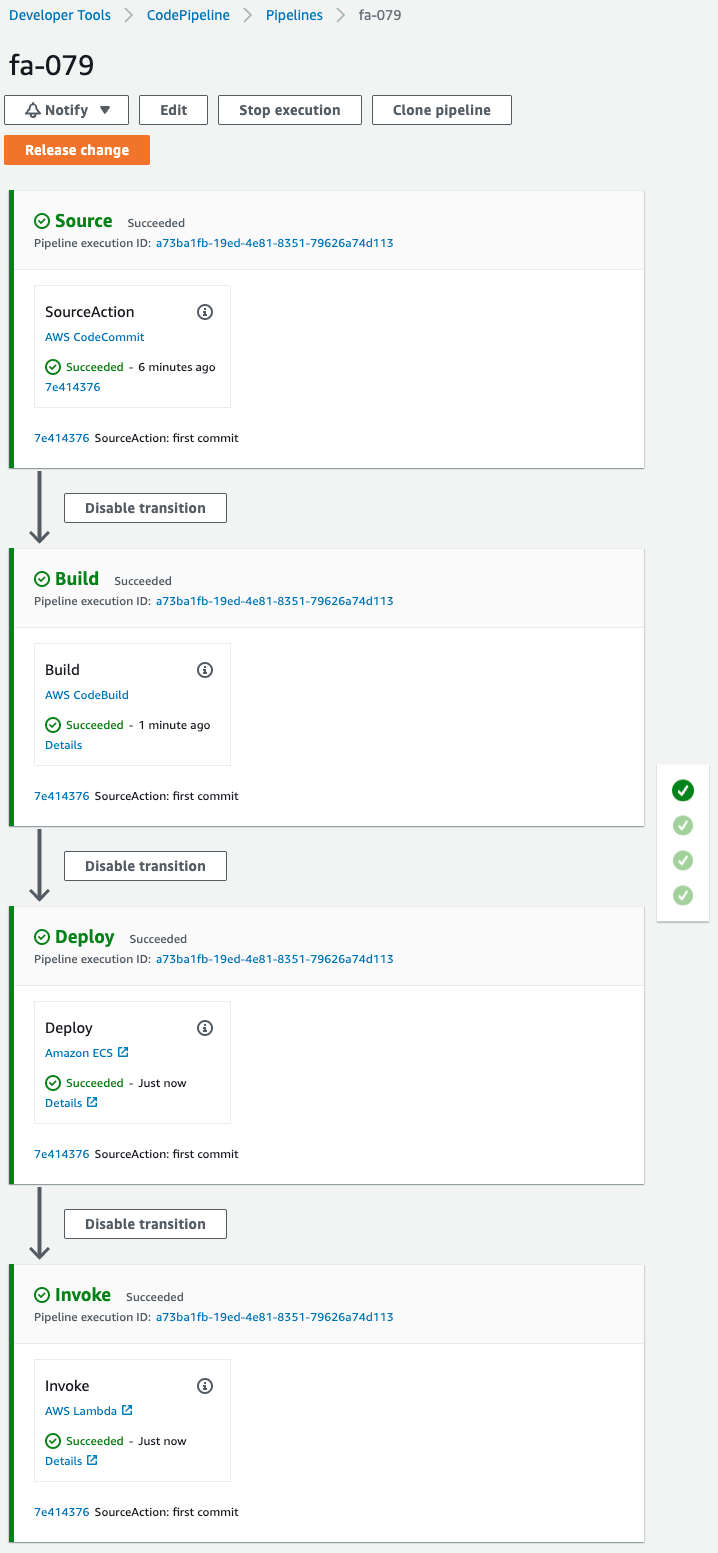This screenshot has height=1553, width=718.
Task: Open the Notify dropdown menu
Action: click(x=68, y=110)
